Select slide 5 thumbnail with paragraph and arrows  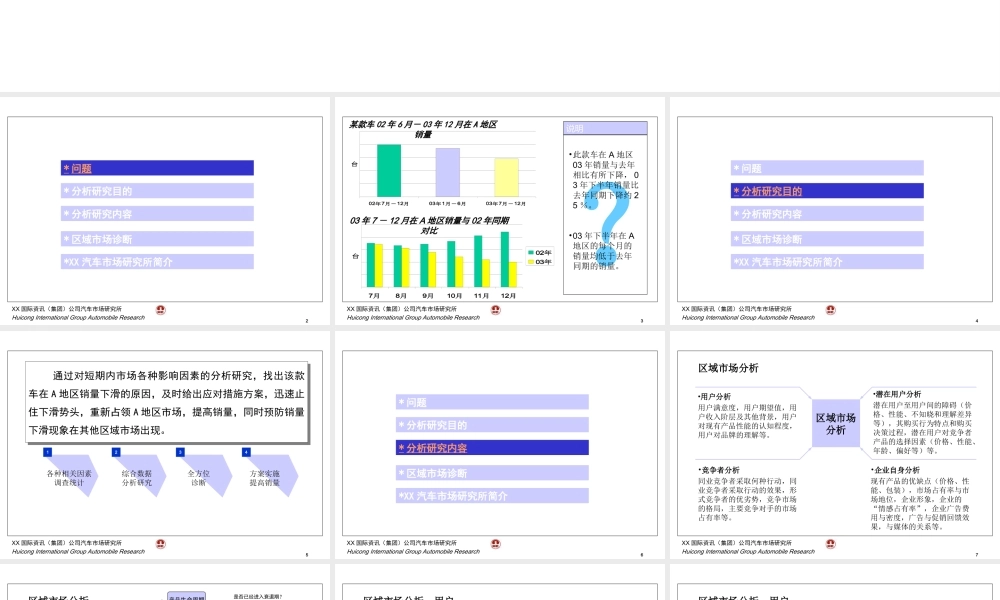pos(165,443)
